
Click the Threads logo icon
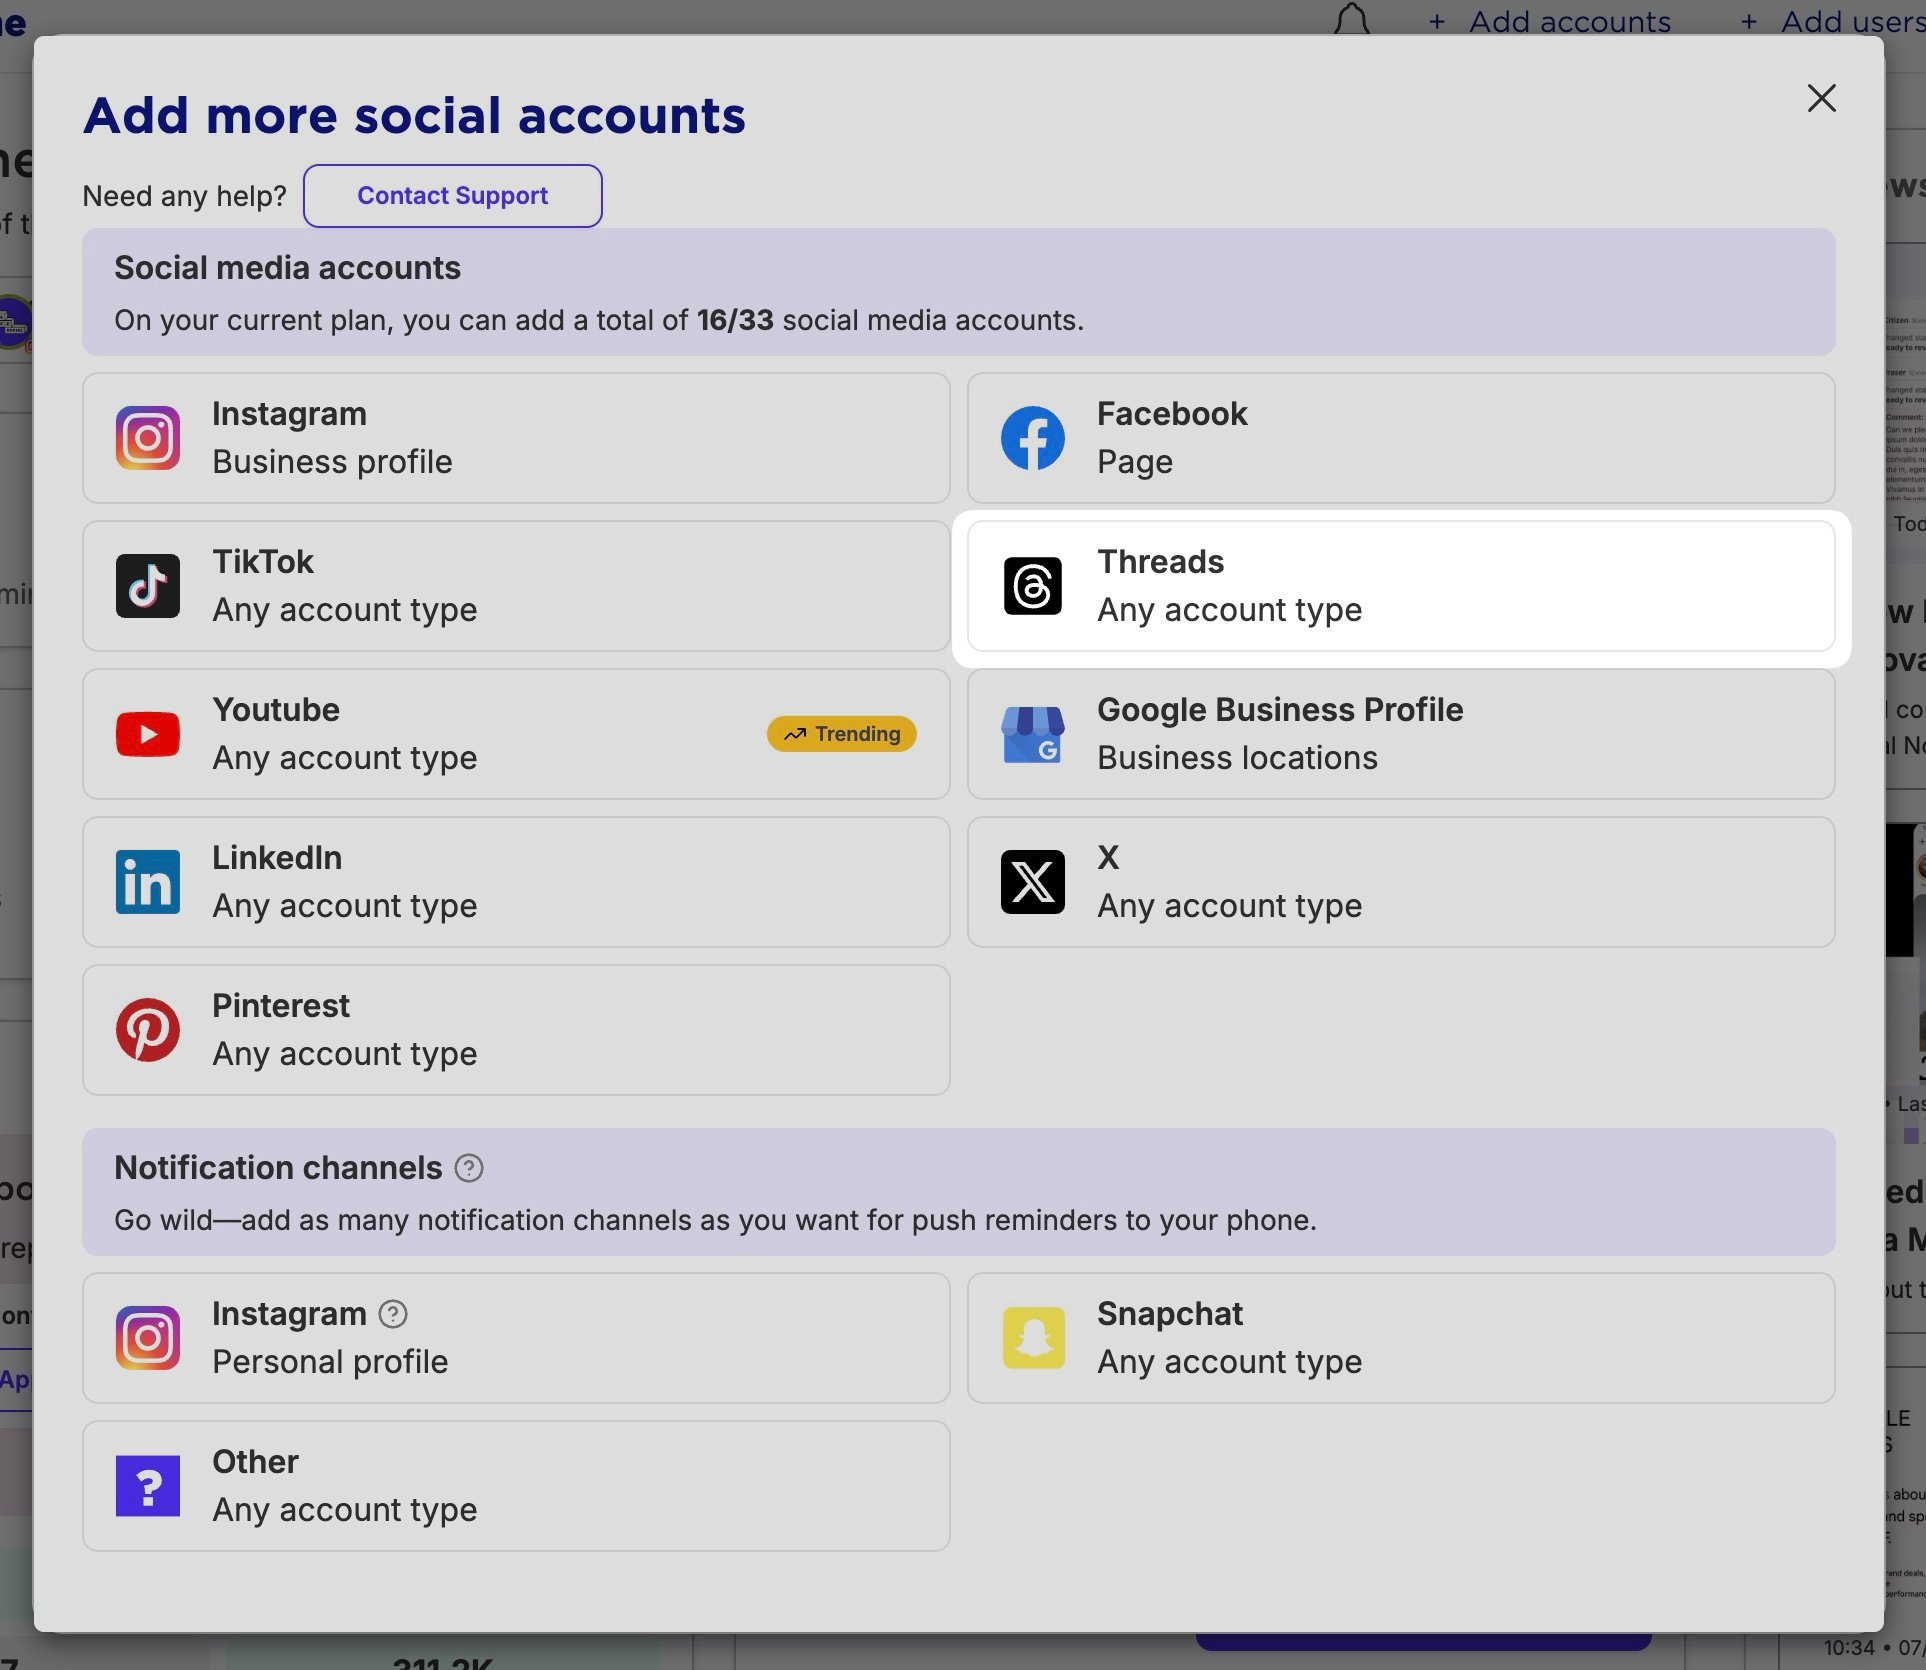pos(1032,586)
